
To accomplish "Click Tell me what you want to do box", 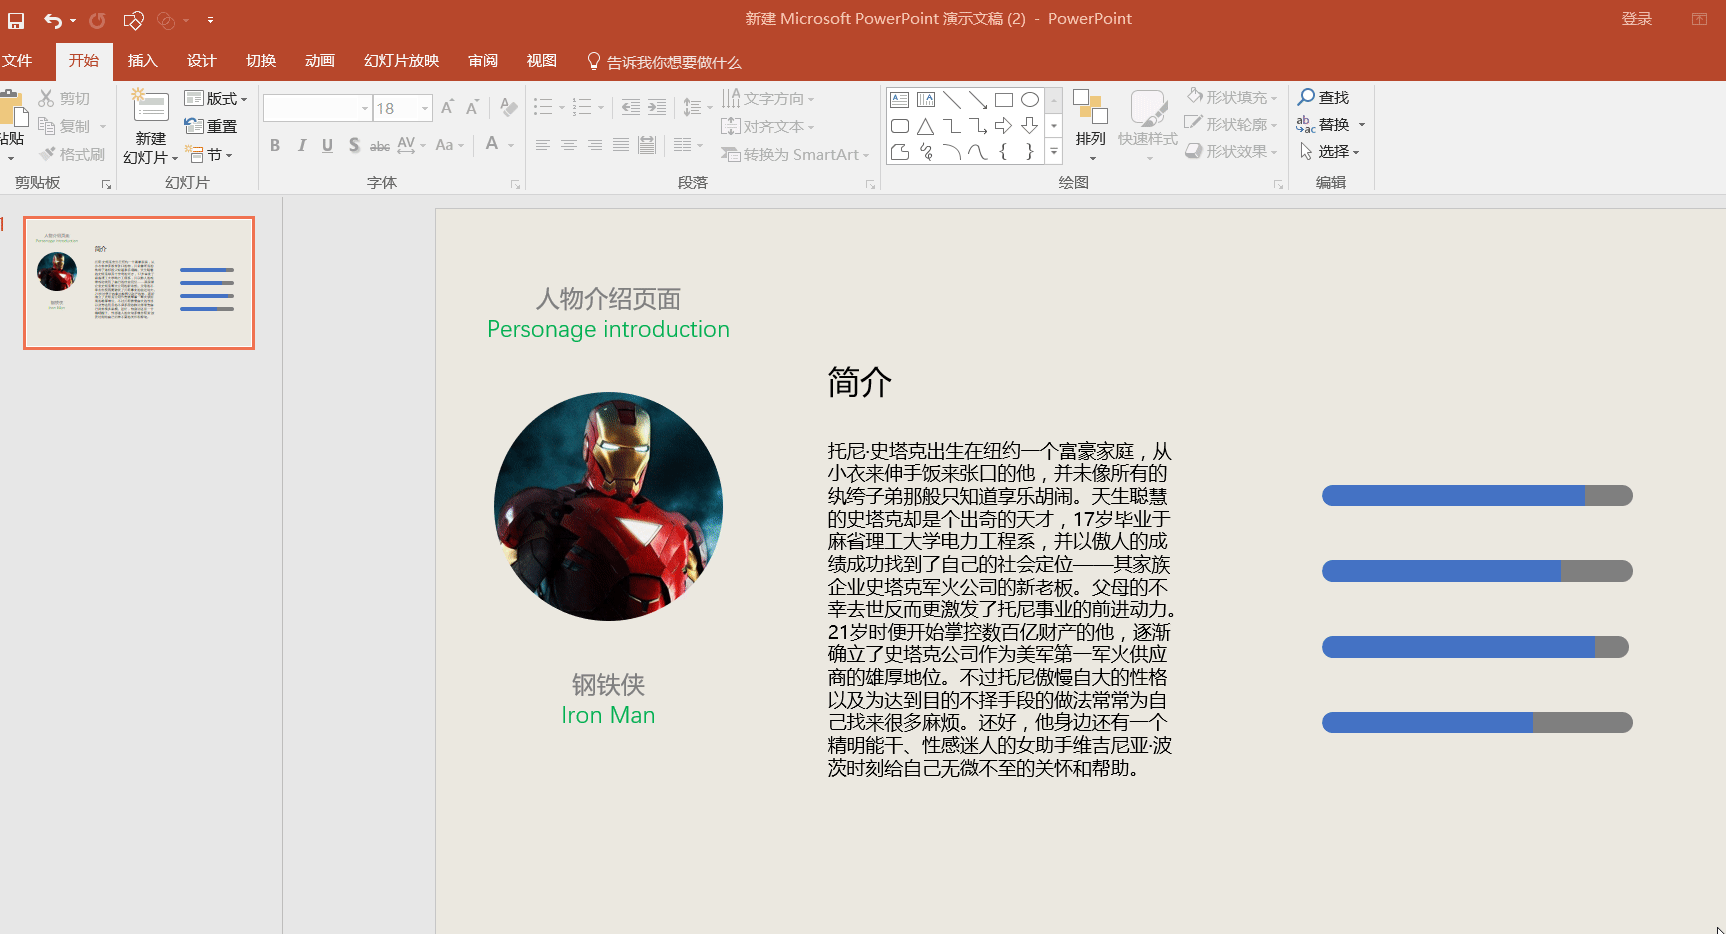I will (664, 62).
